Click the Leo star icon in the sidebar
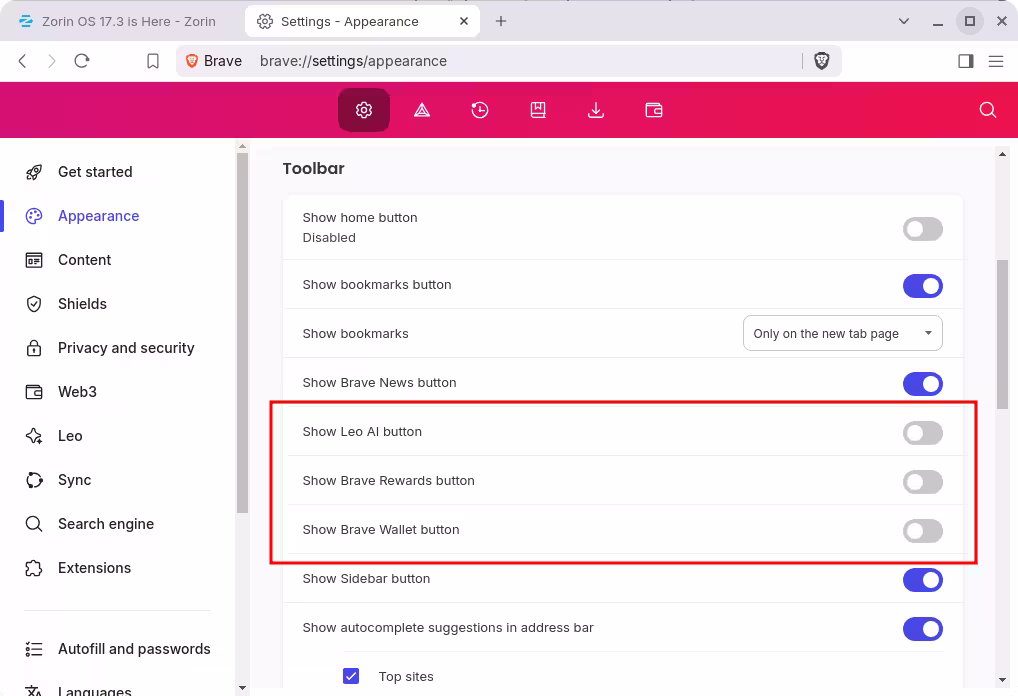1018x696 pixels. 34,436
